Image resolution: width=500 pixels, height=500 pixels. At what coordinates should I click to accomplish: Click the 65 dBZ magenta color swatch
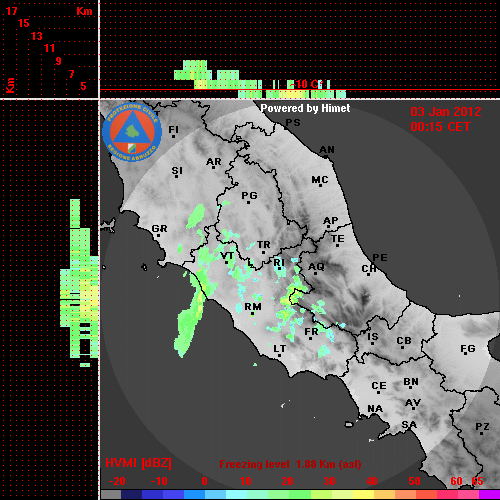tap(489, 495)
